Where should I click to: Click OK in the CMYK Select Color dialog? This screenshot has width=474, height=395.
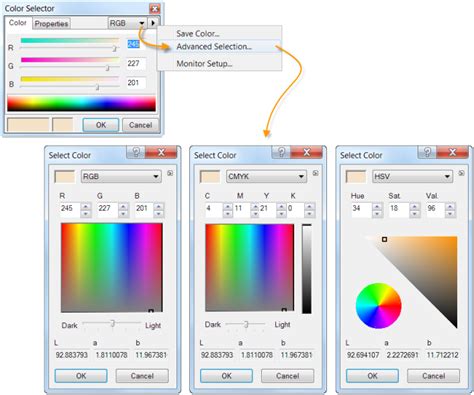226,376
